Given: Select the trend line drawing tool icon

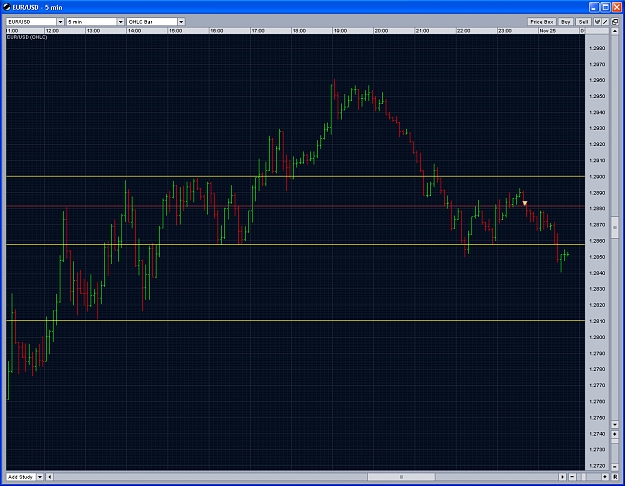Looking at the screenshot, I should 605,22.
